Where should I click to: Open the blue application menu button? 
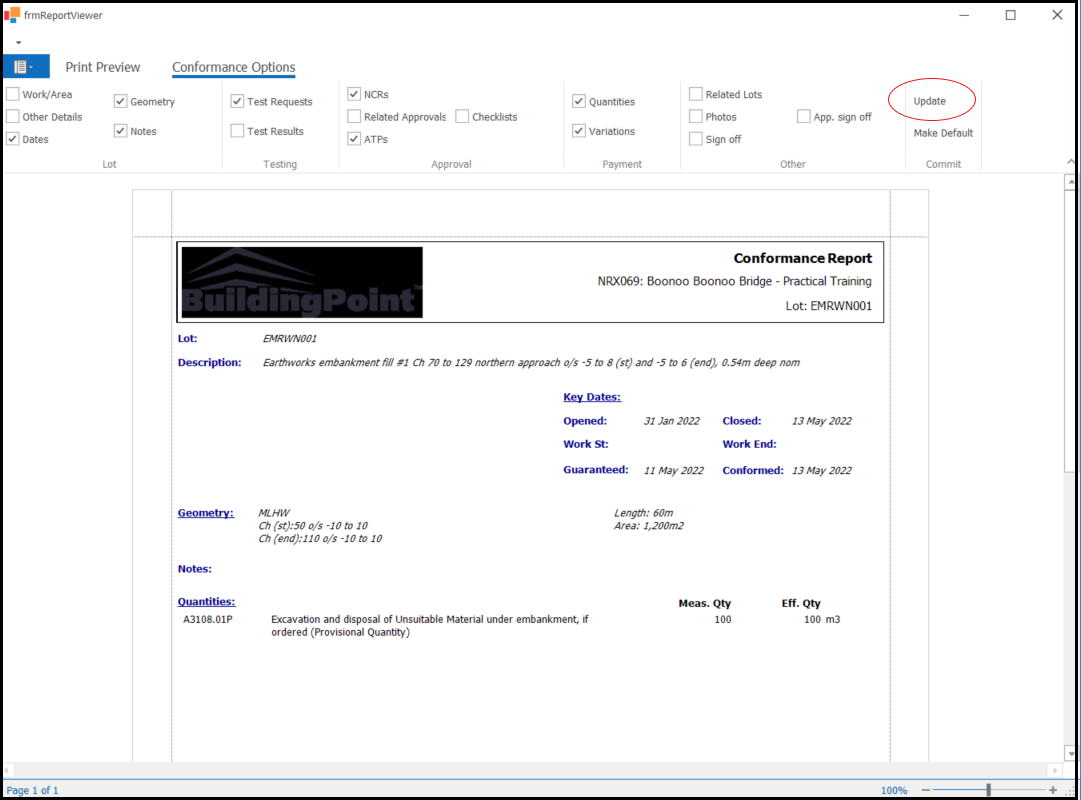[26, 67]
